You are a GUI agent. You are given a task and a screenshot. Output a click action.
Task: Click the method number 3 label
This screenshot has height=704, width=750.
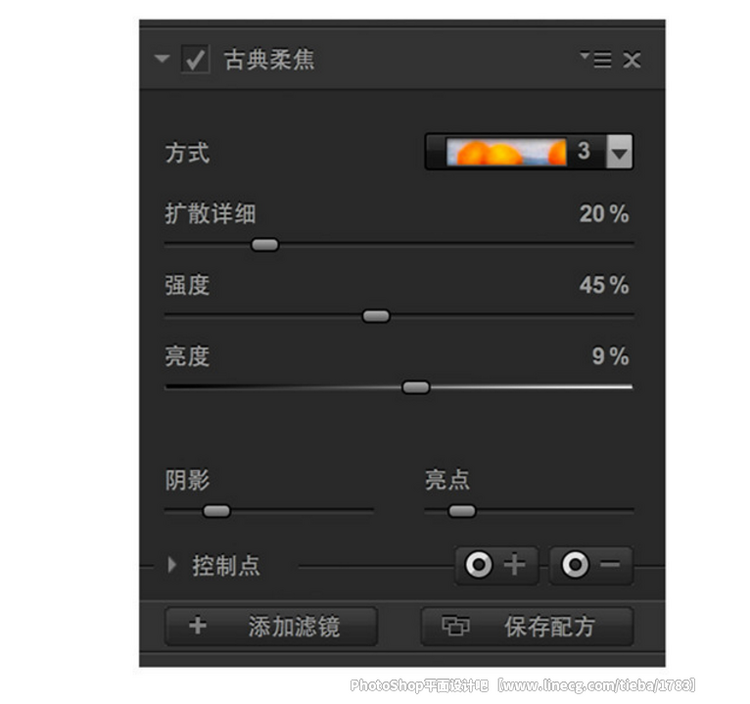(584, 151)
